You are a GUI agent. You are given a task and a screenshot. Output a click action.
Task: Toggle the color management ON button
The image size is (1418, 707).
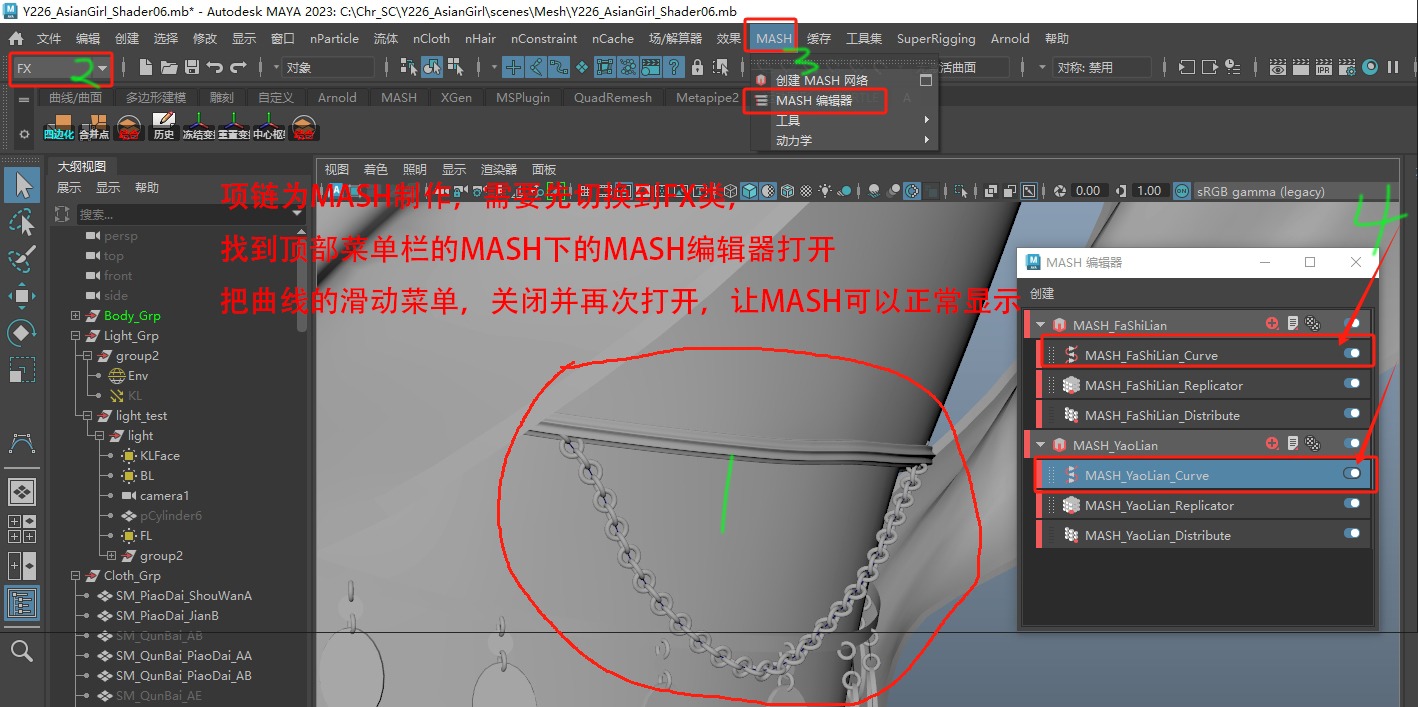(x=1181, y=190)
